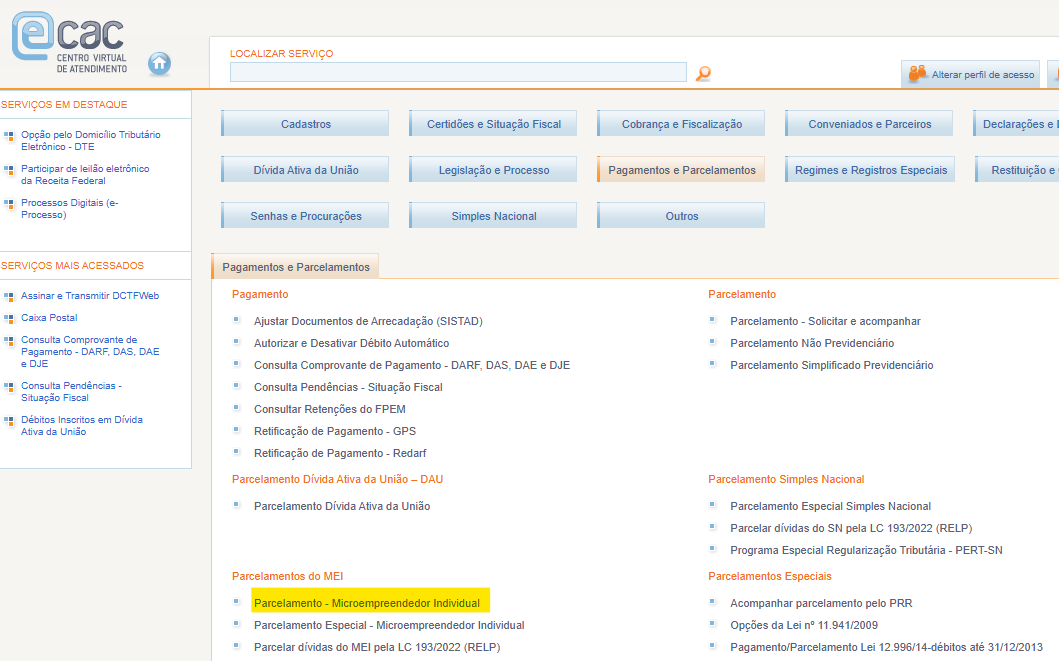Select Pagamentos e Parcelamentos category button
The image size is (1059, 661).
click(x=681, y=169)
